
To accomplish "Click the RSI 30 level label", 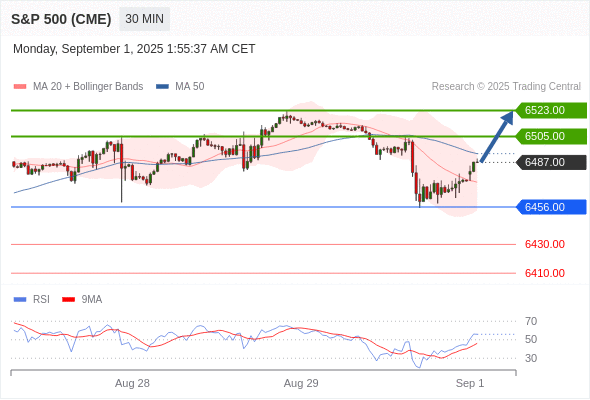I will [531, 358].
